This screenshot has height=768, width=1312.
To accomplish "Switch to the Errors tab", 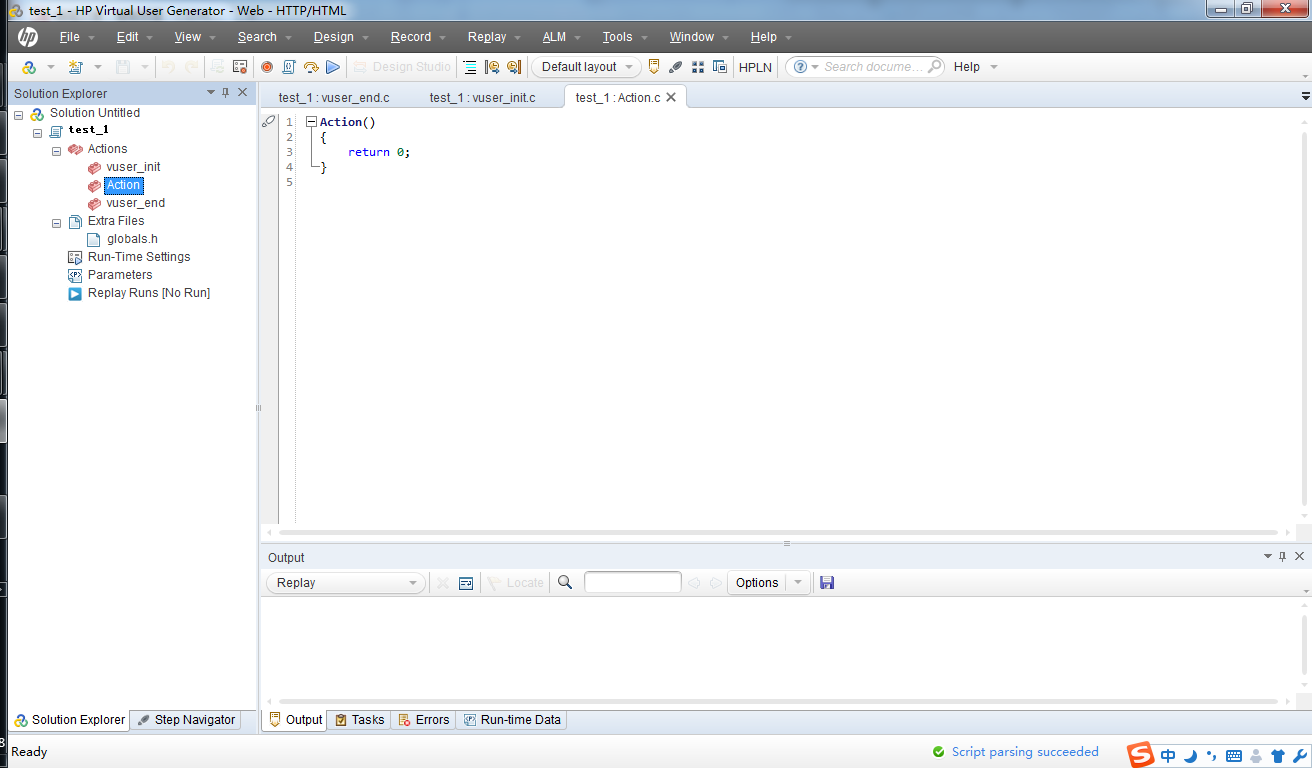I will pos(424,720).
